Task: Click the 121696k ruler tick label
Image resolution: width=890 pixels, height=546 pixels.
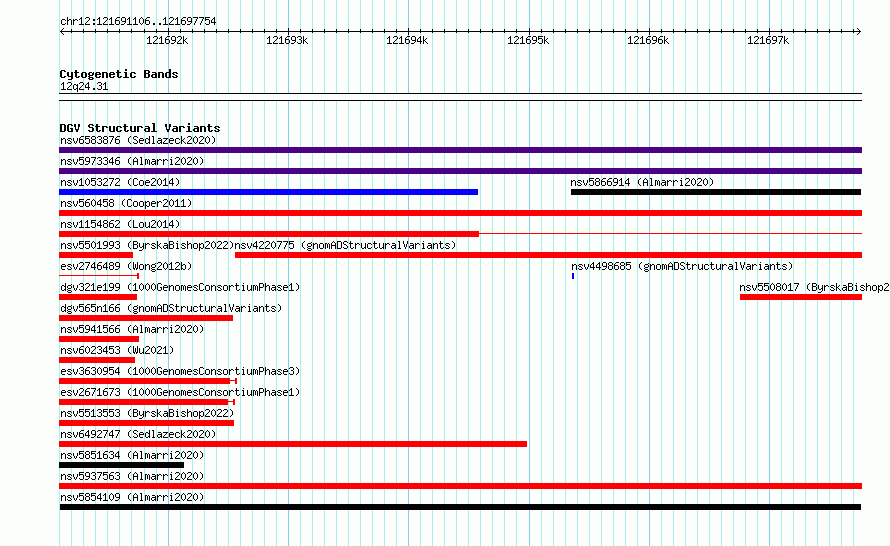Action: pos(648,40)
